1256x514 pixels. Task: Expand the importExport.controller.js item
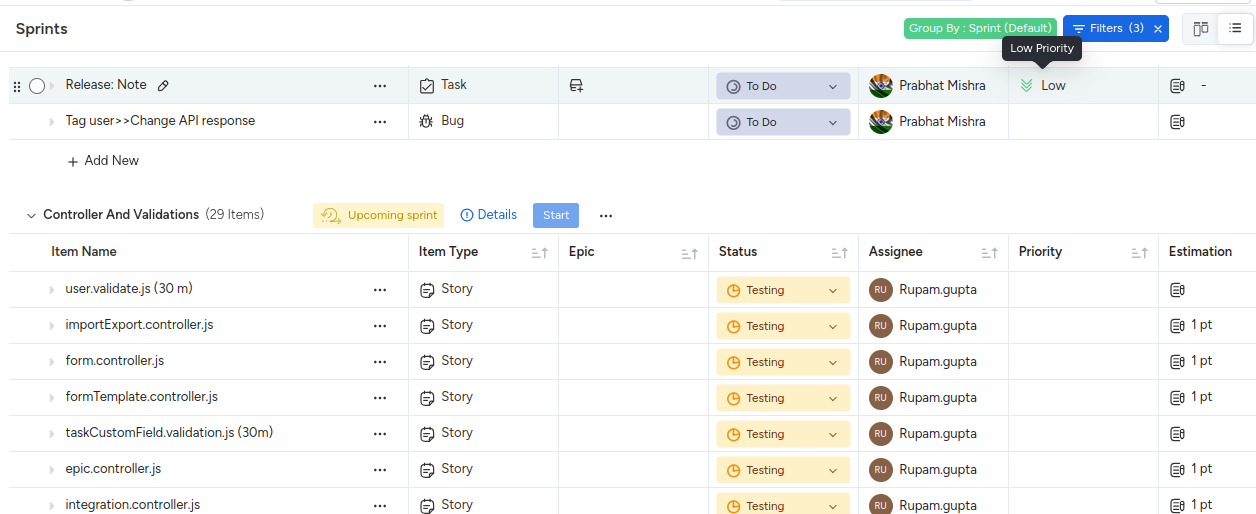(52, 326)
